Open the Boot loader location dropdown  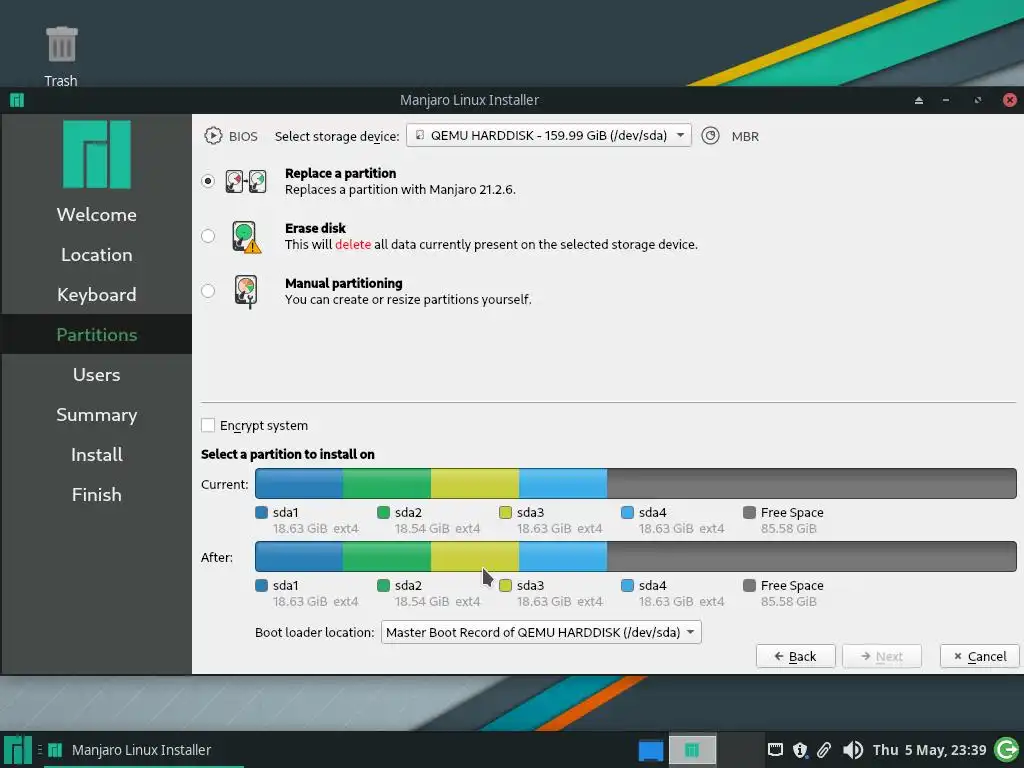pos(541,632)
